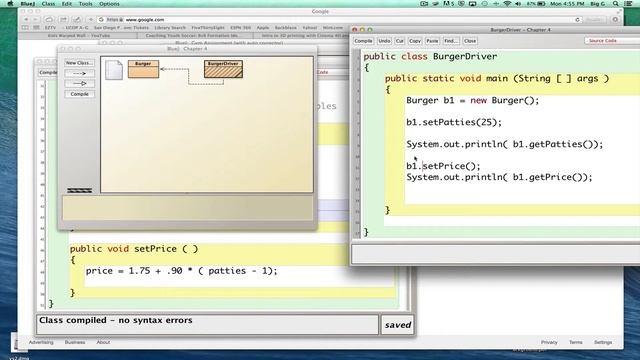Click the solid inheritance-arrow tool button
This screenshot has height=360, width=640.
[79, 84]
